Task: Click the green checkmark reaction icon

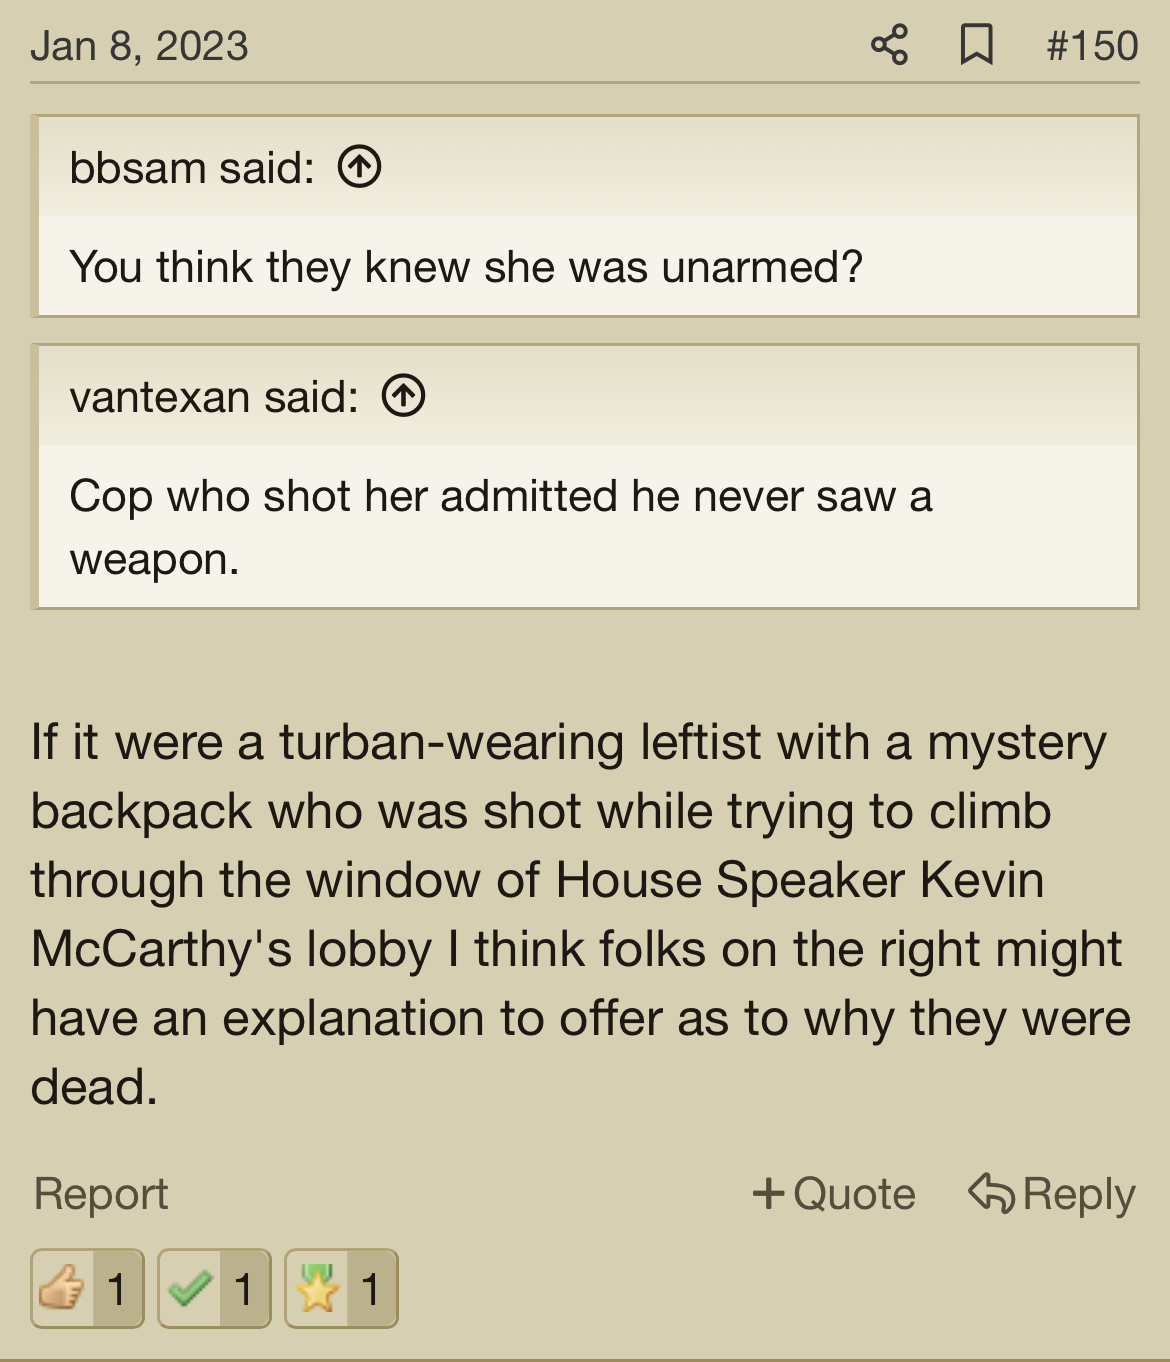Action: click(189, 1288)
